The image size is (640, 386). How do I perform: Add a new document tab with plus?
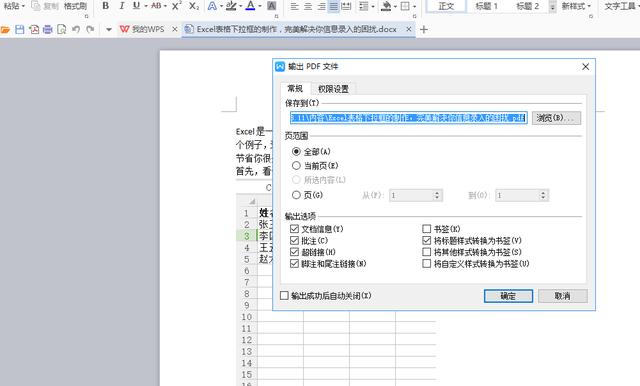(424, 29)
